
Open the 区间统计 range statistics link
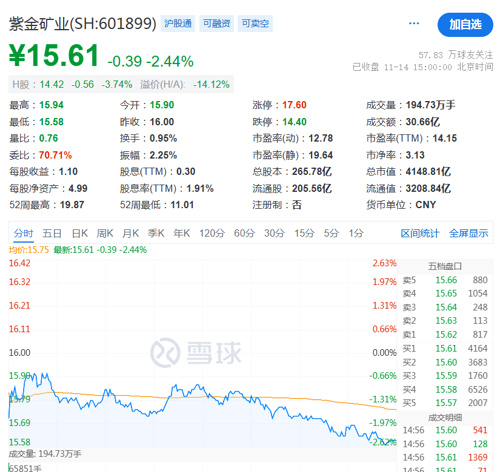click(x=420, y=233)
